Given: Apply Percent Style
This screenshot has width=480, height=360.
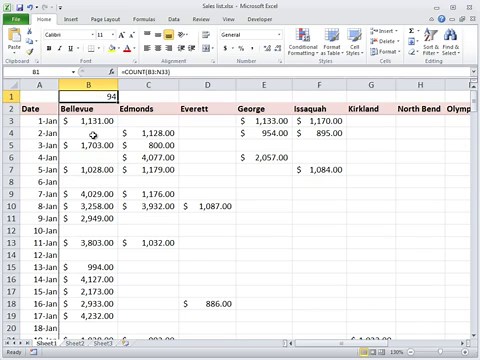Looking at the screenshot, I should coord(241,48).
